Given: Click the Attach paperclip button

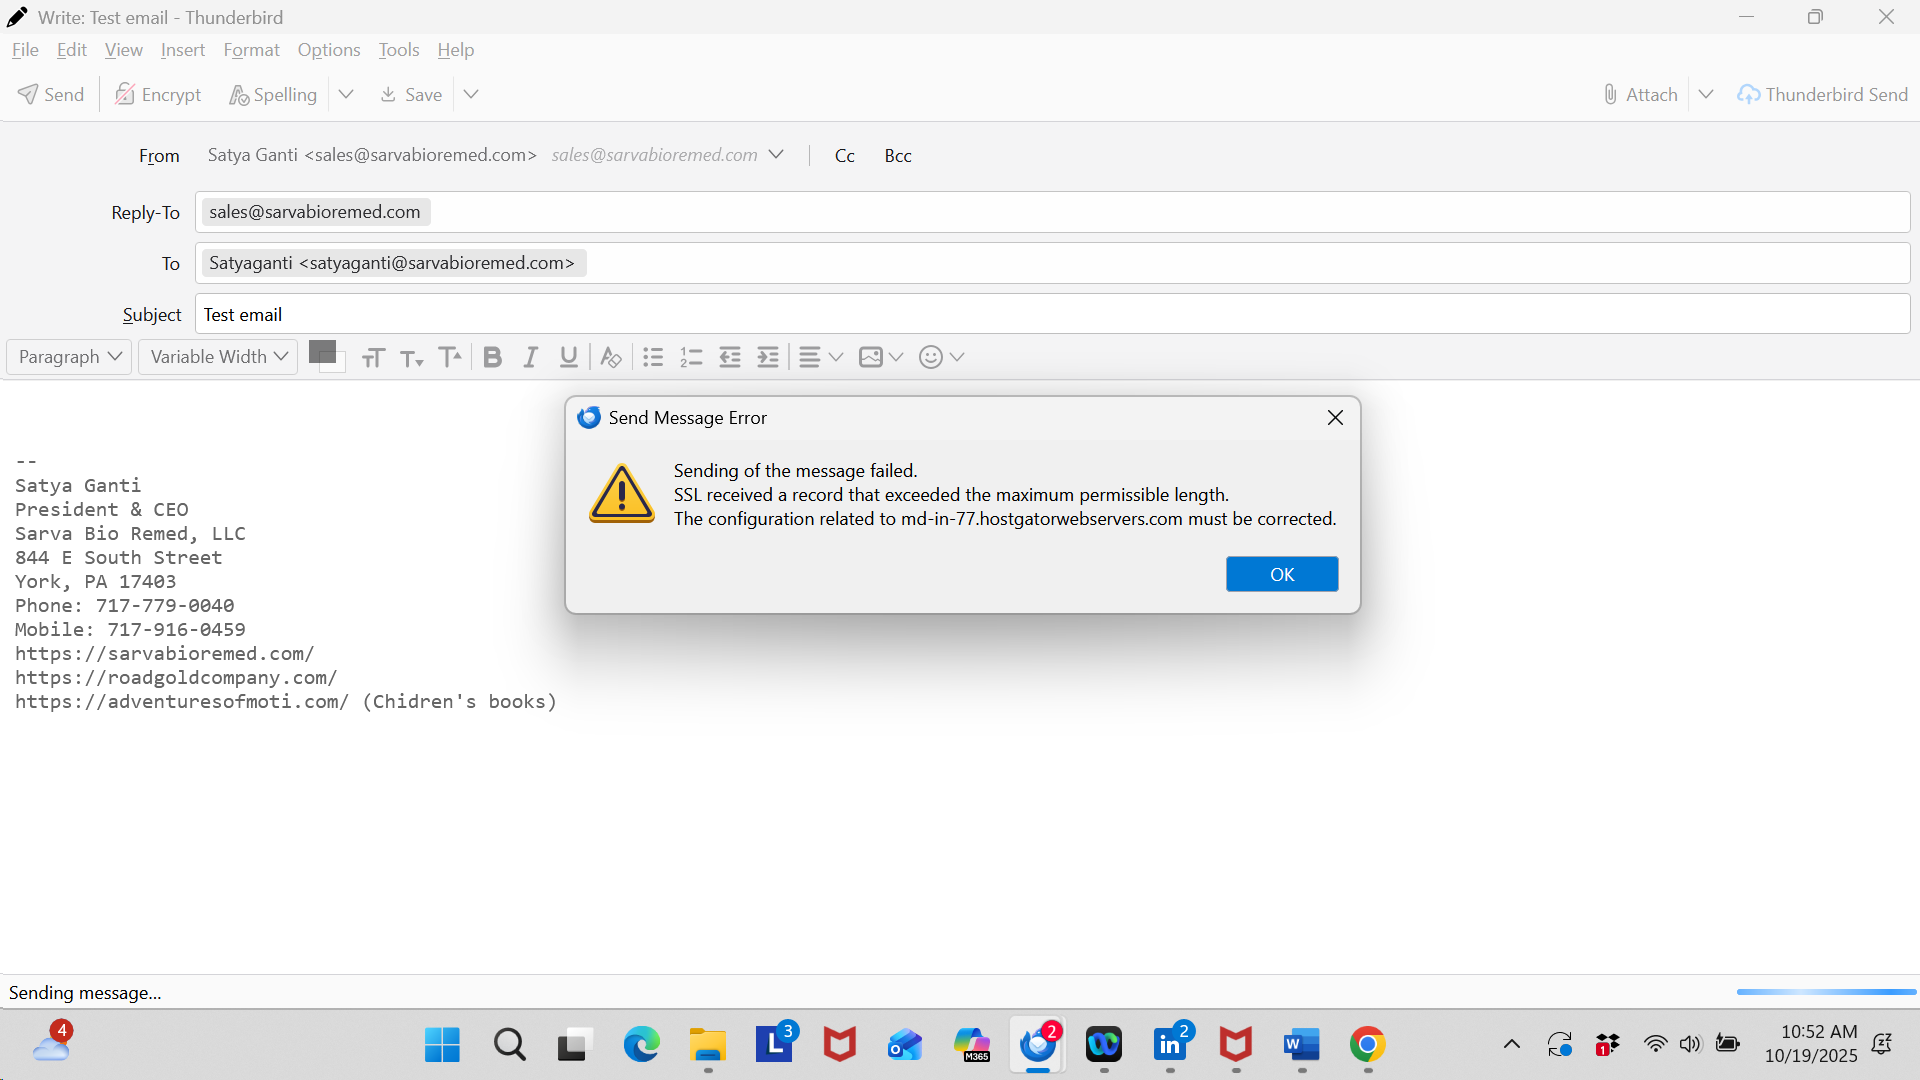Looking at the screenshot, I should pos(1640,94).
